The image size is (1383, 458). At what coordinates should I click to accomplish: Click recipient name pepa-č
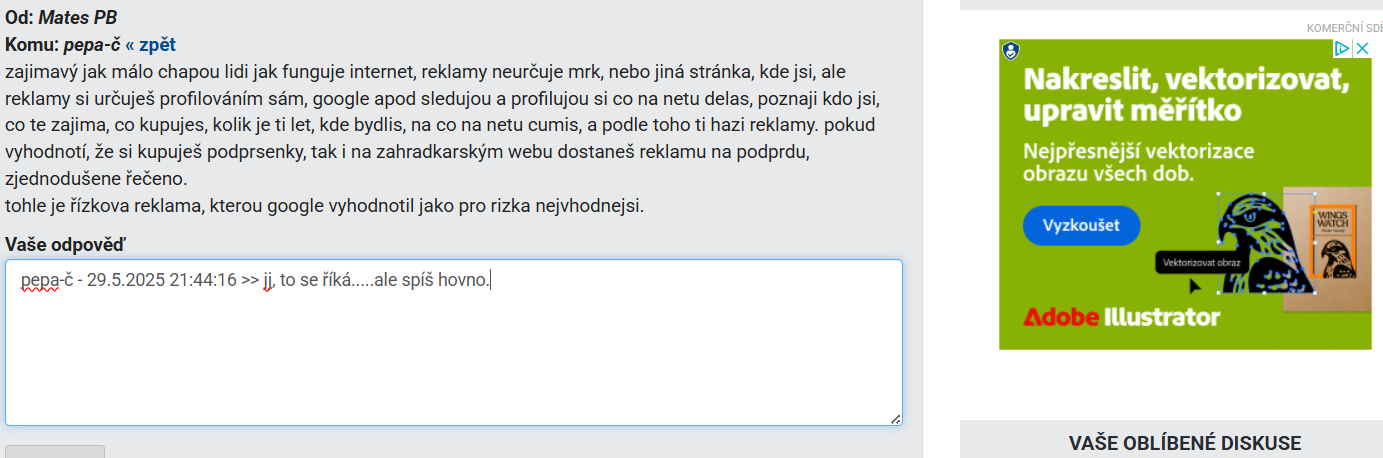click(92, 45)
